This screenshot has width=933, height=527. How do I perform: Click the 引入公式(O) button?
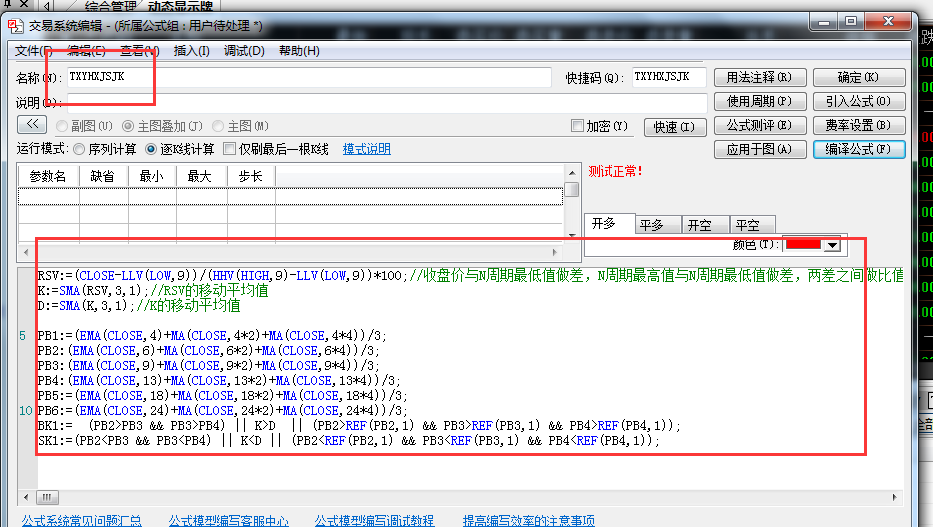[859, 101]
